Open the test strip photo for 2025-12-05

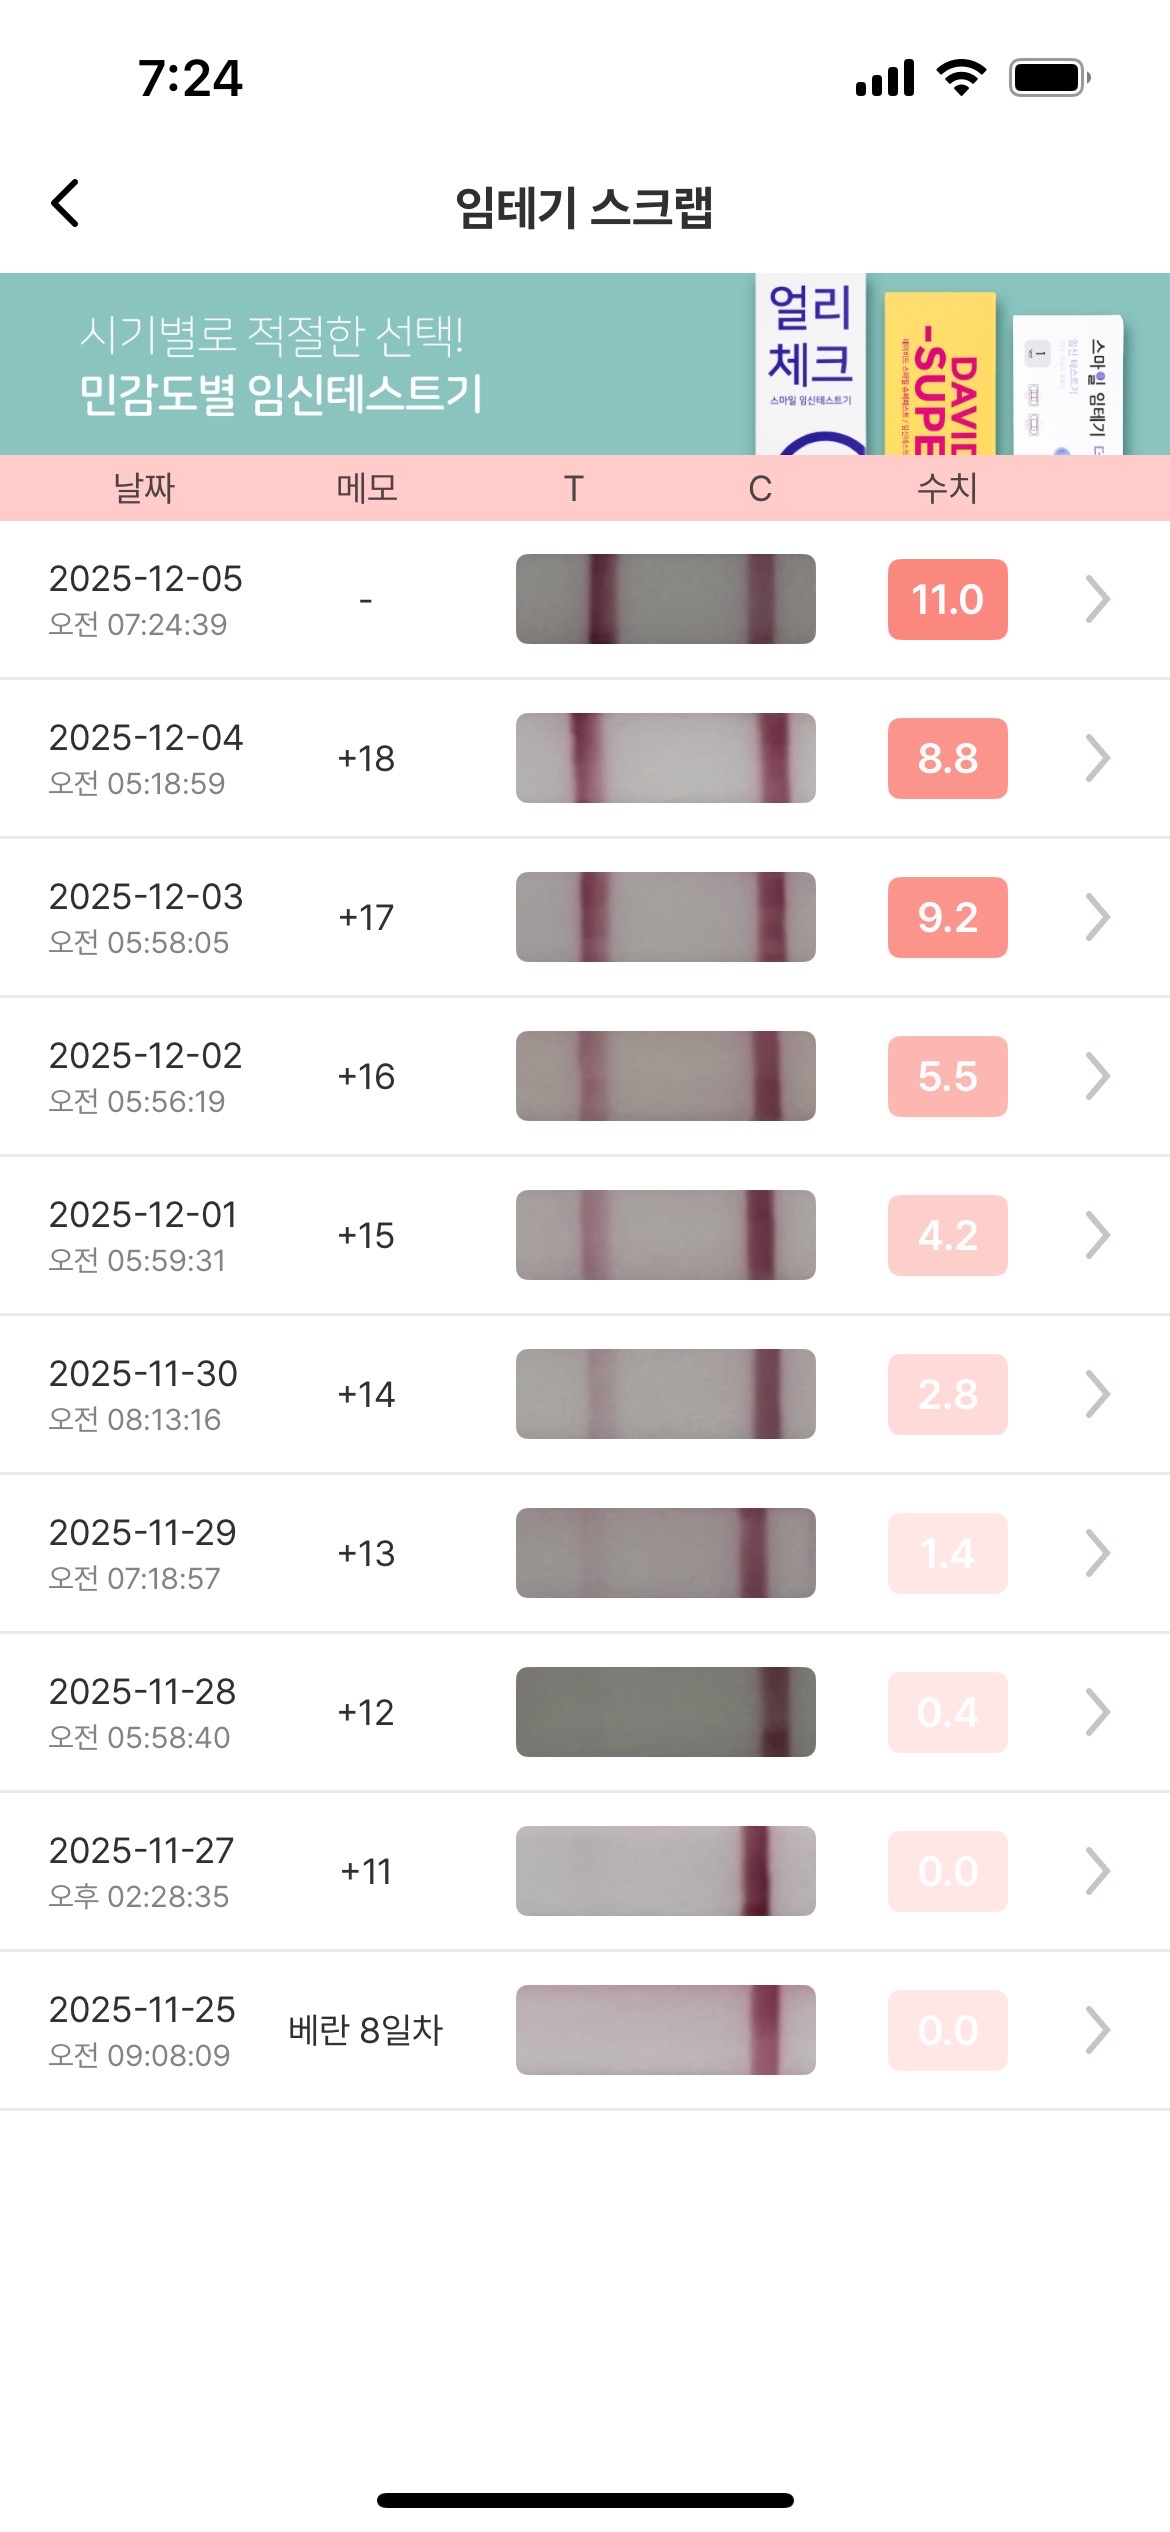coord(665,600)
